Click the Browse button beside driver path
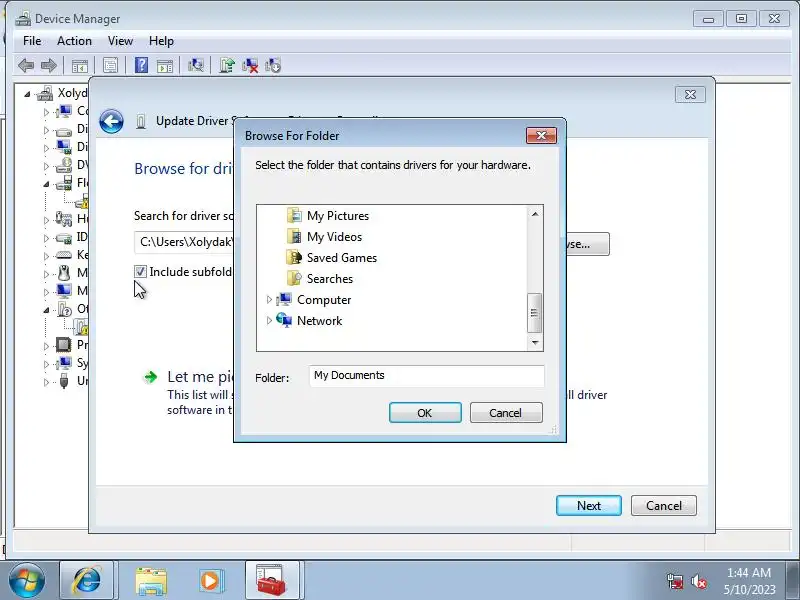Viewport: 800px width, 600px height. pyautogui.click(x=587, y=244)
